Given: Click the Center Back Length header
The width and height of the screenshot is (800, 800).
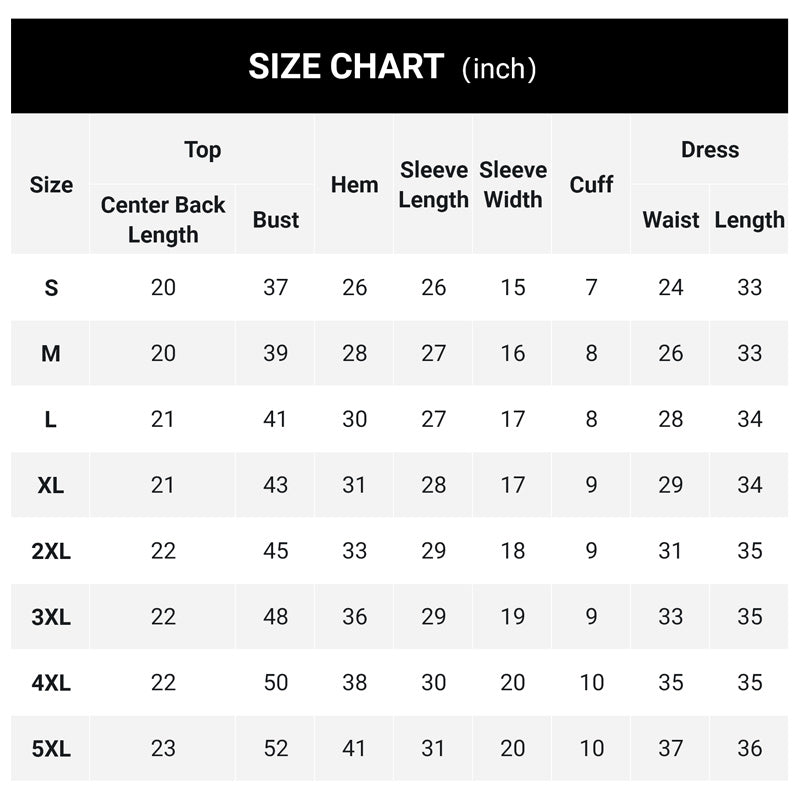Looking at the screenshot, I should coord(163,220).
